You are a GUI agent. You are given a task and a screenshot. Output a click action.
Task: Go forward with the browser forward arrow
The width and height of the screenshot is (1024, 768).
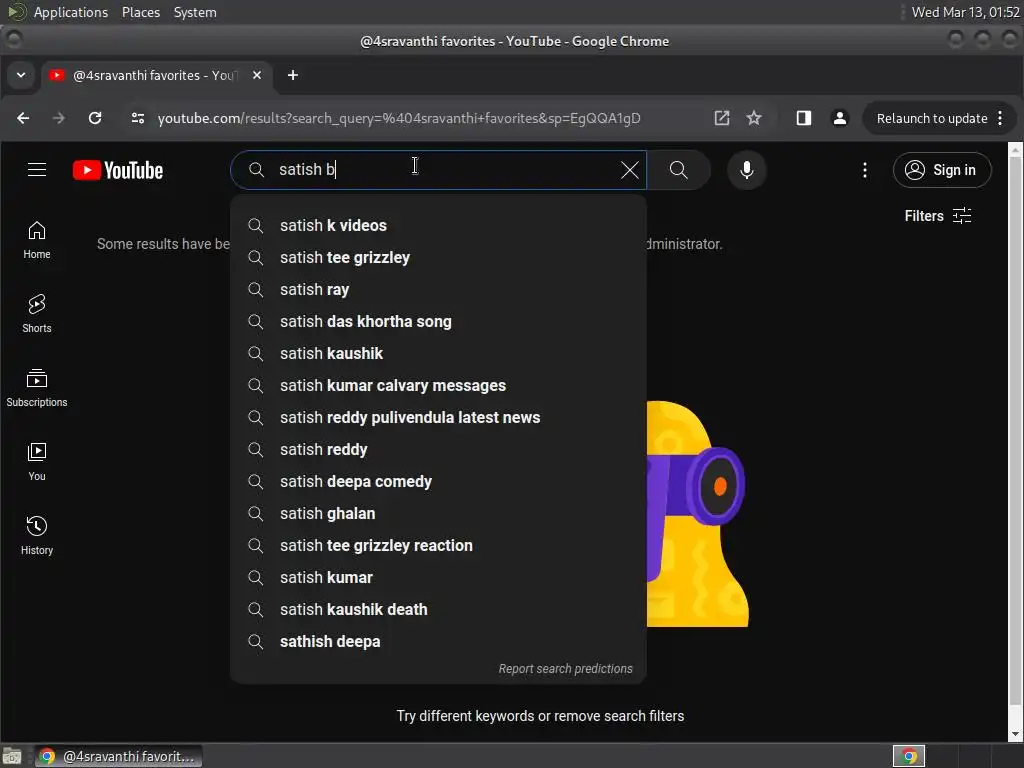pos(59,118)
